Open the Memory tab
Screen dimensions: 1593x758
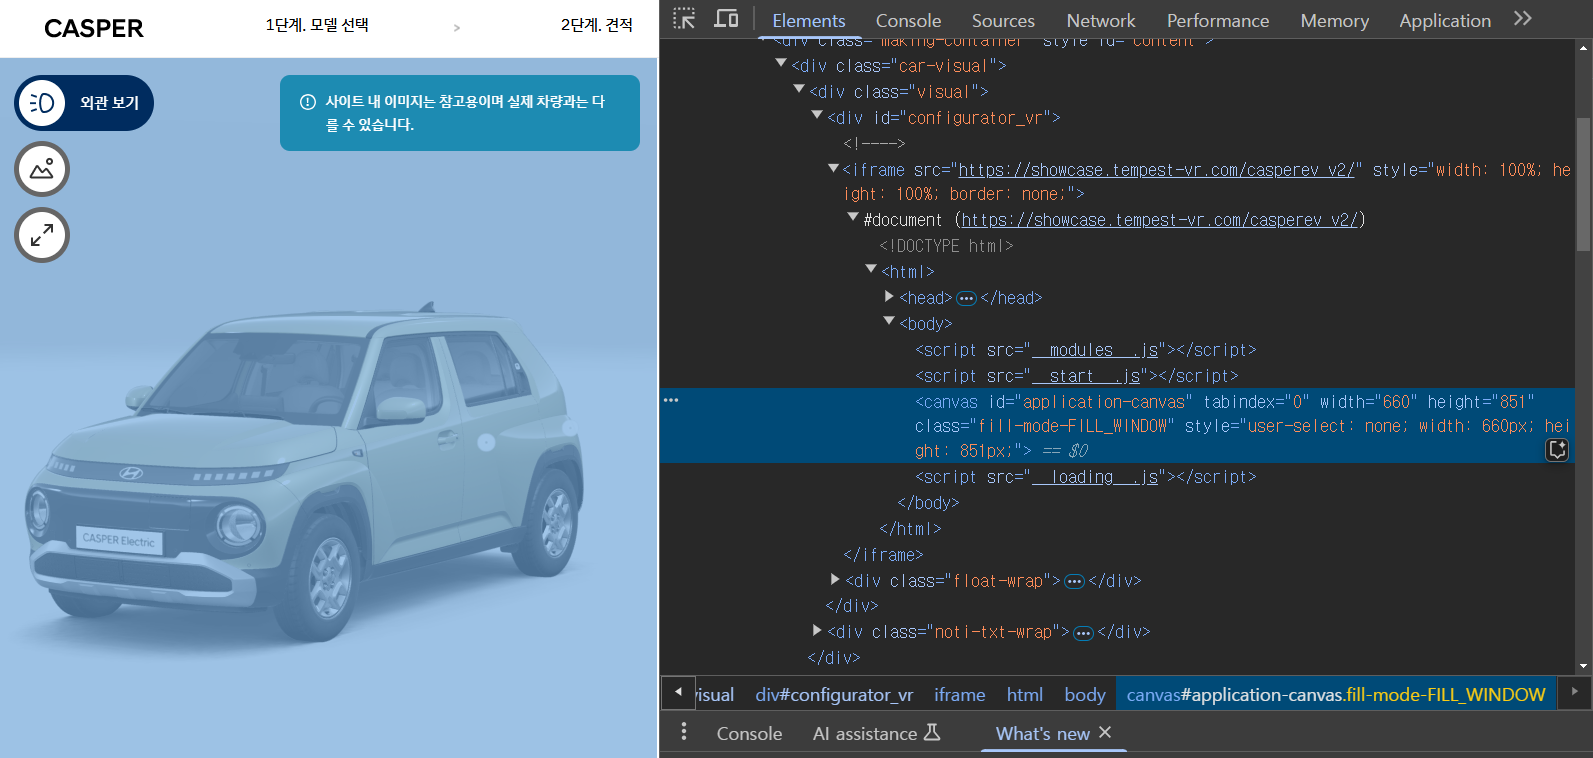tap(1334, 20)
